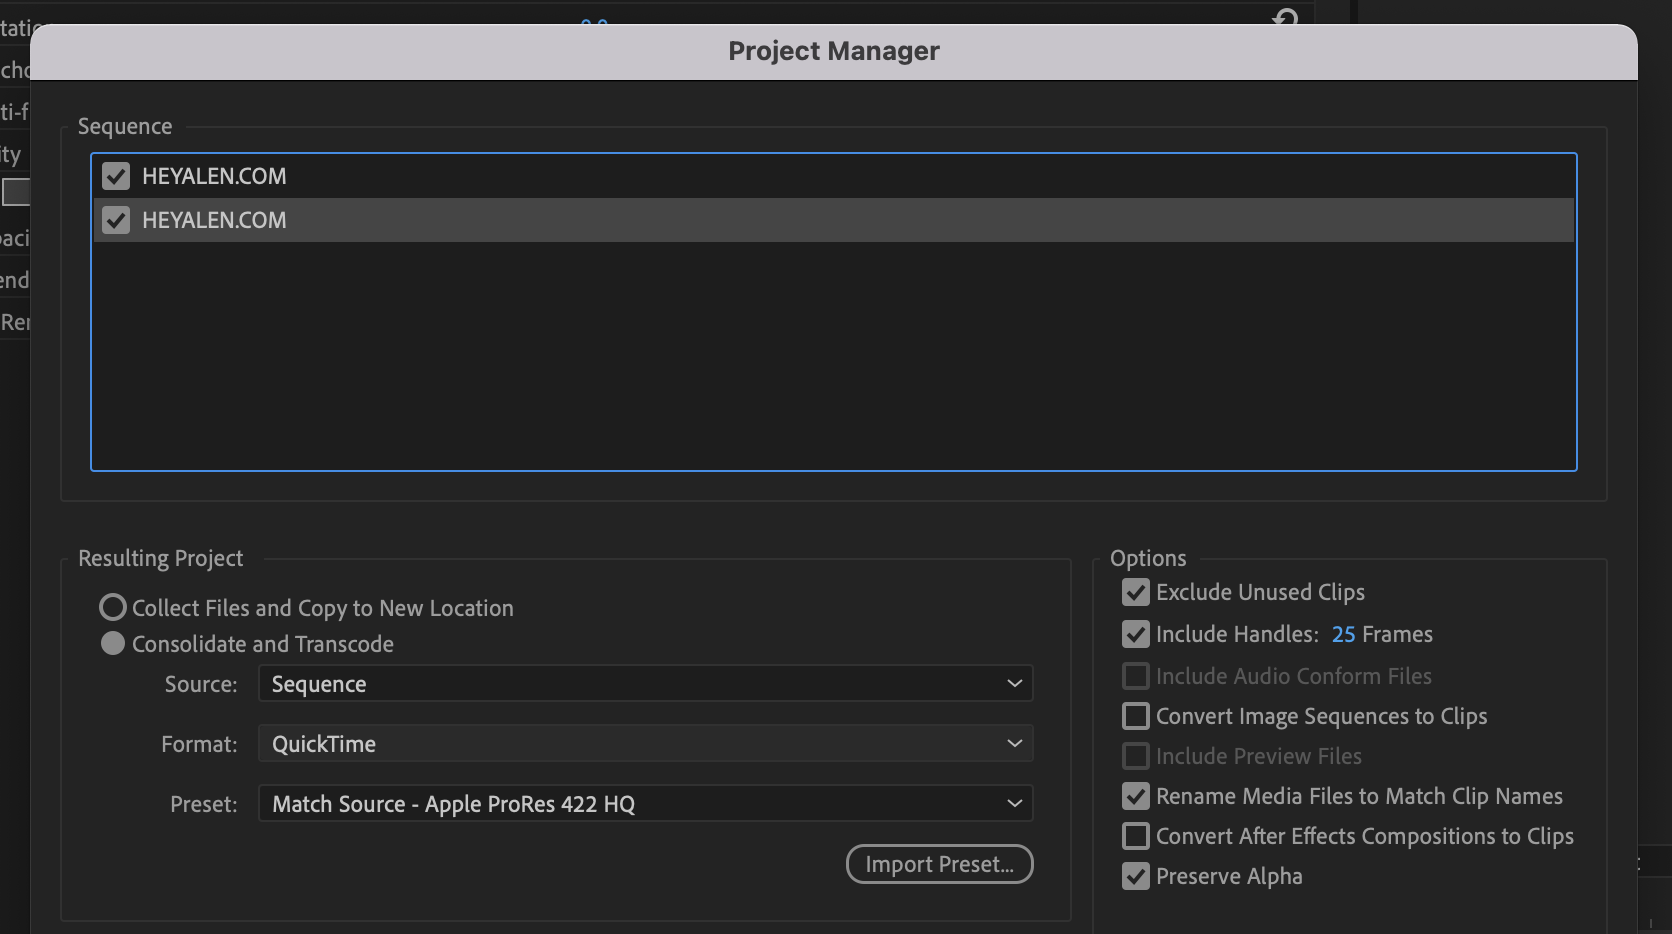Expand the Preset dropdown Apple ProRes 422 HQ
Screen dimensions: 1672x934
point(645,804)
